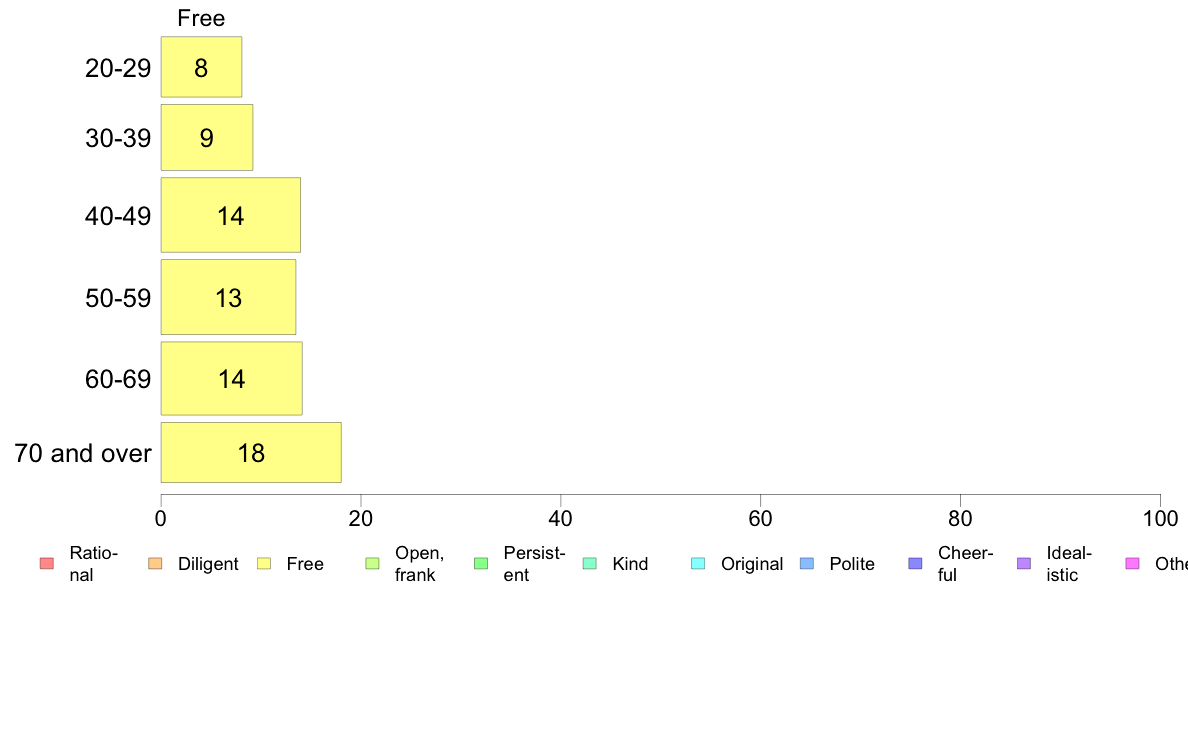Click the Cheerful legend color swatch
Viewport: 1188px width, 736px height.
pos(915,563)
